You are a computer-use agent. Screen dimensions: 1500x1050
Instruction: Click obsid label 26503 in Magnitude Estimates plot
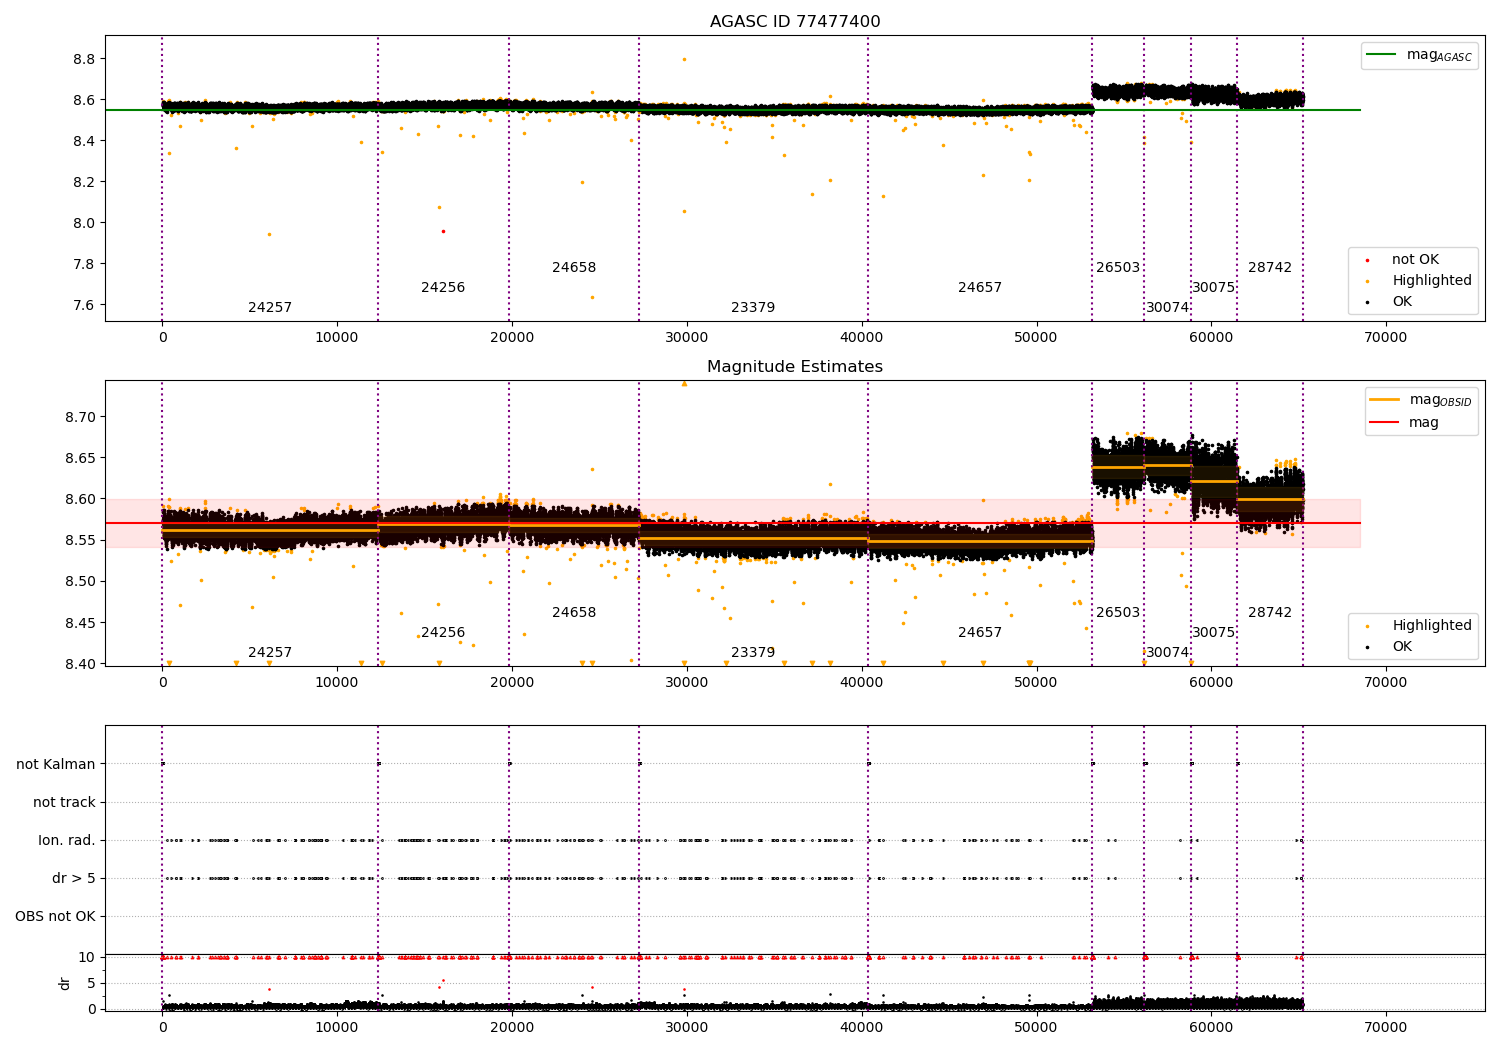tap(1118, 613)
